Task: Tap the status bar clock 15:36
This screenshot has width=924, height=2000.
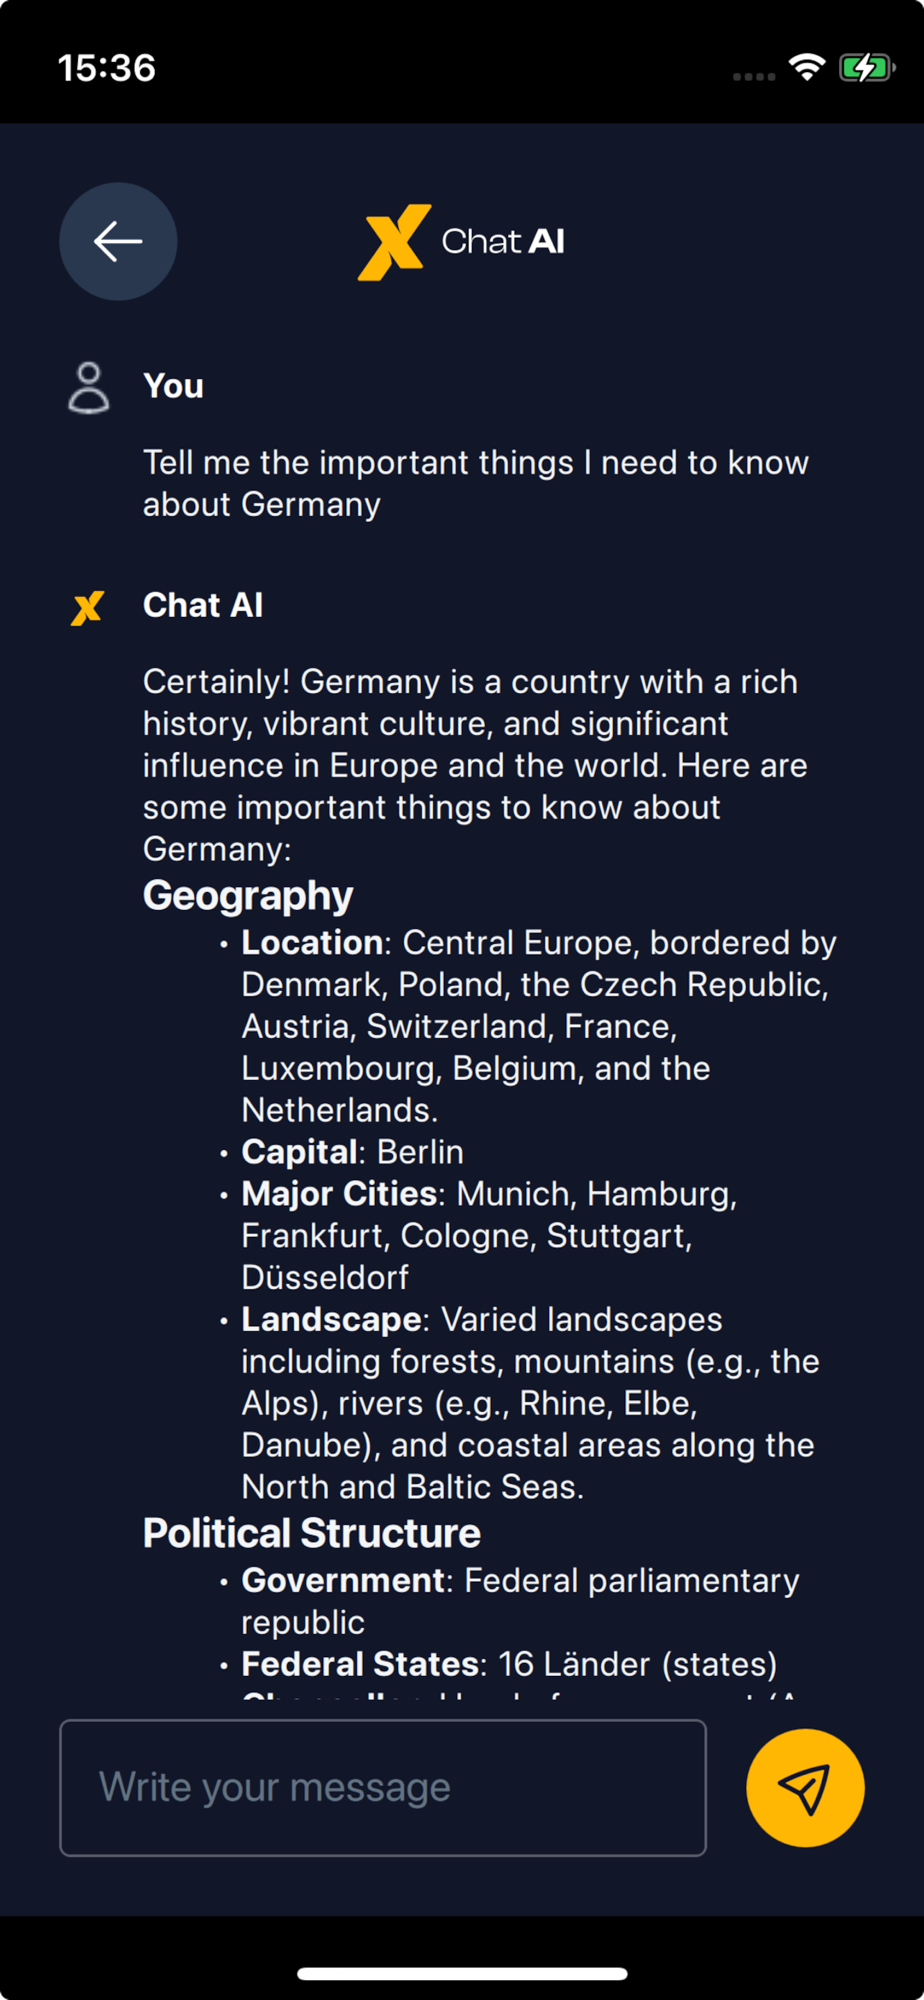Action: [107, 68]
